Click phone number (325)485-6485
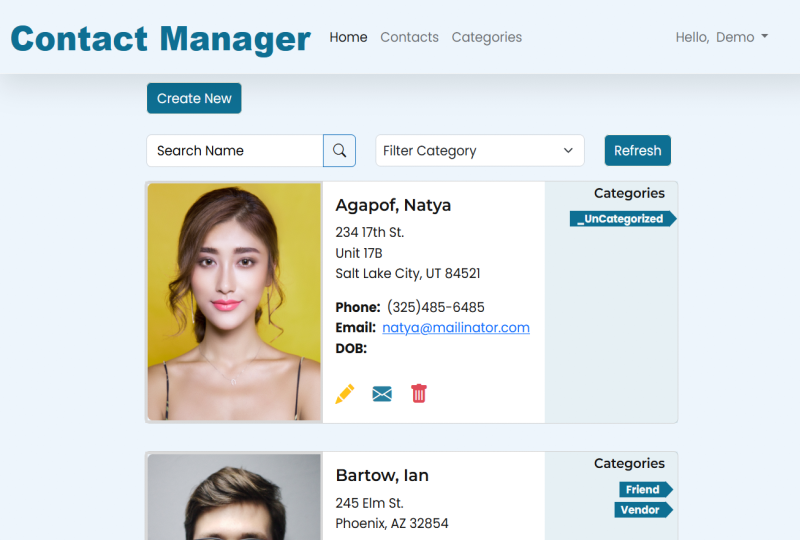 click(x=436, y=307)
